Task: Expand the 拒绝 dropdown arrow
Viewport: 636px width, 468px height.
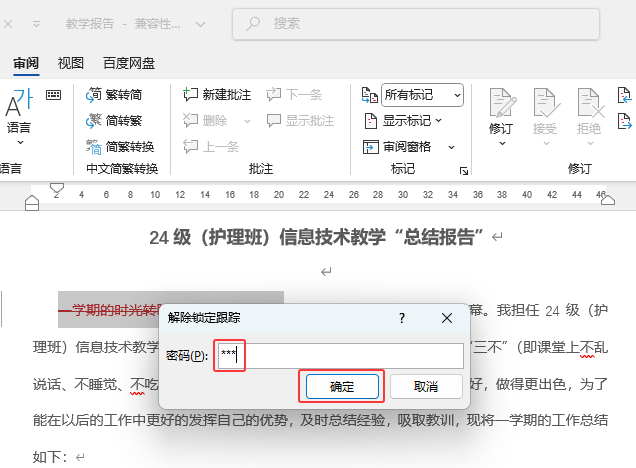Action: [x=590, y=143]
